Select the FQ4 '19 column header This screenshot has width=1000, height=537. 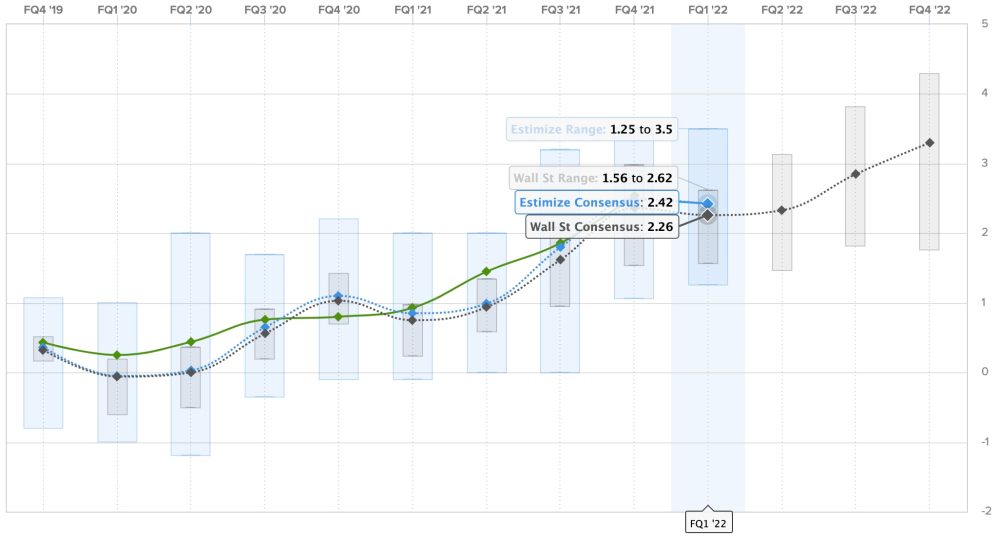pos(43,9)
